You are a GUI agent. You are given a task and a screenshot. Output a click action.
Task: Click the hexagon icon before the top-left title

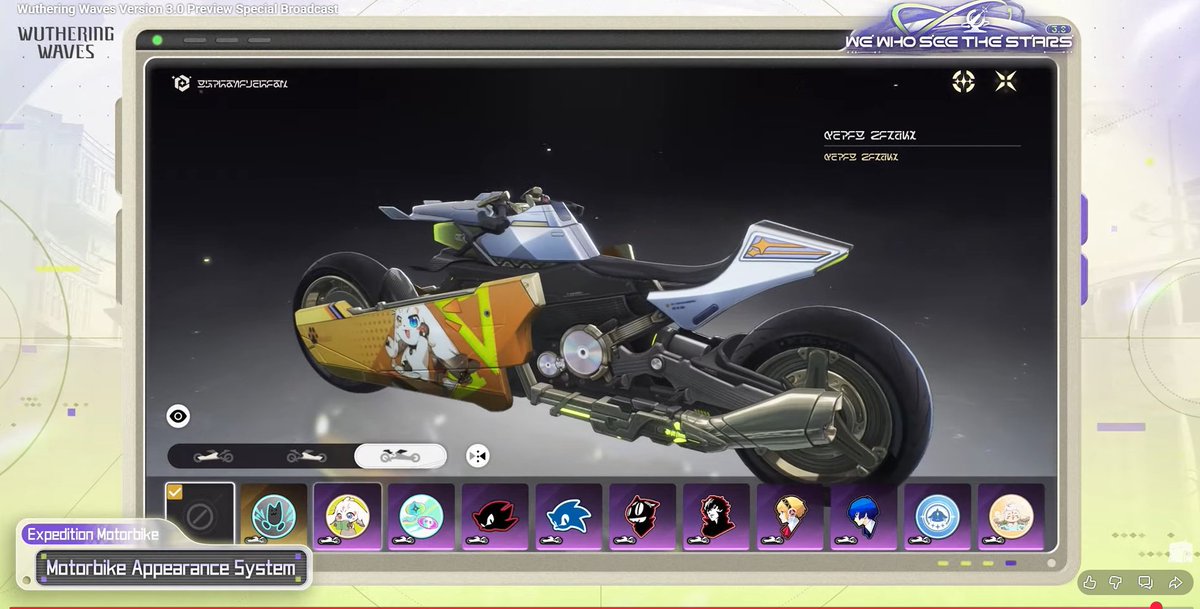(181, 84)
